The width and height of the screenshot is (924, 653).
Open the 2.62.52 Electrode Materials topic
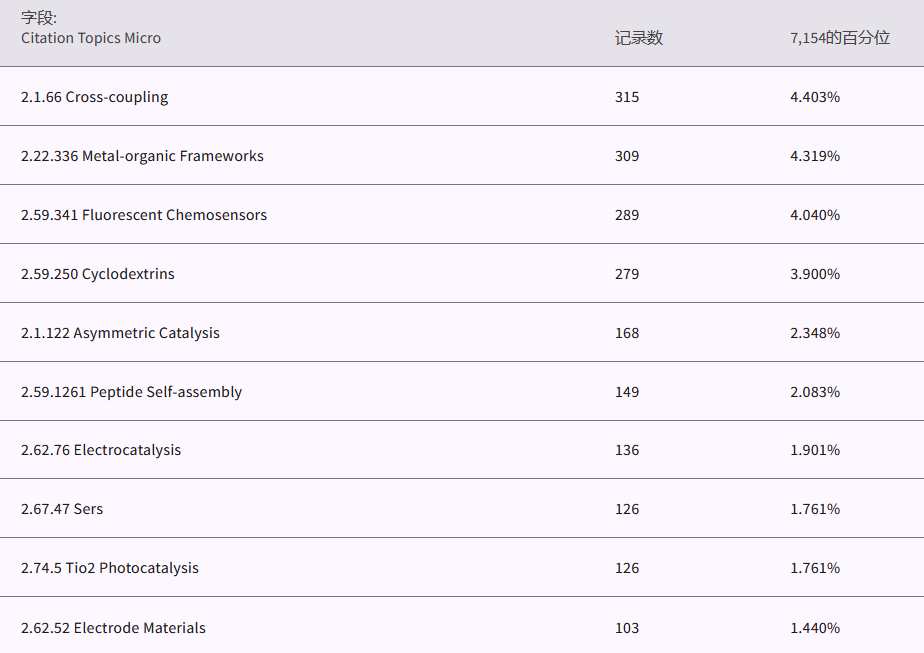tap(113, 628)
